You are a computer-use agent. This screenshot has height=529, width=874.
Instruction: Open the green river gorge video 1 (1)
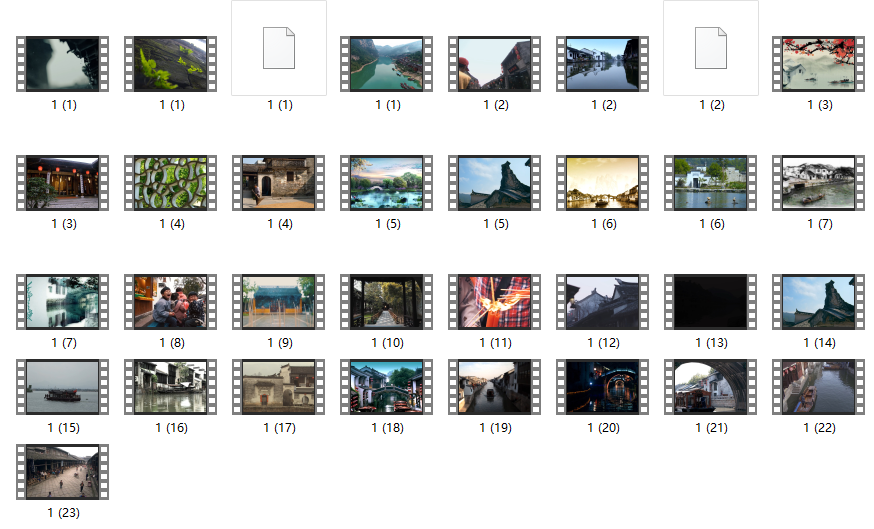(386, 64)
